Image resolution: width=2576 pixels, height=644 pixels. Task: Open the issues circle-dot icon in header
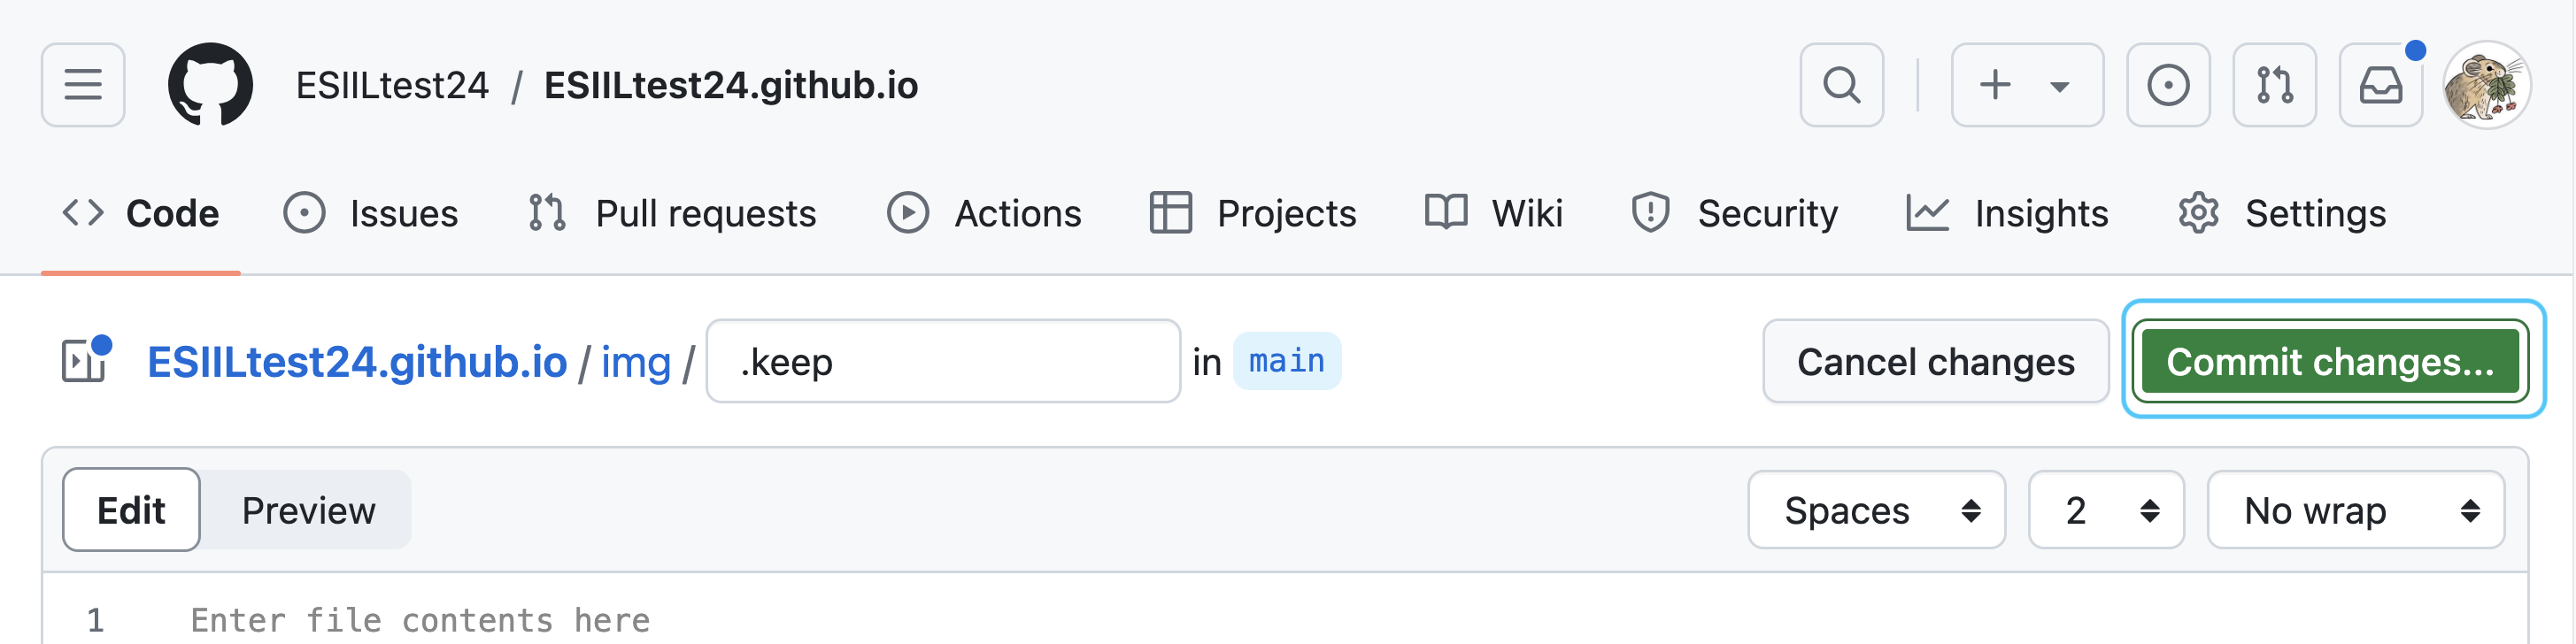(2167, 85)
